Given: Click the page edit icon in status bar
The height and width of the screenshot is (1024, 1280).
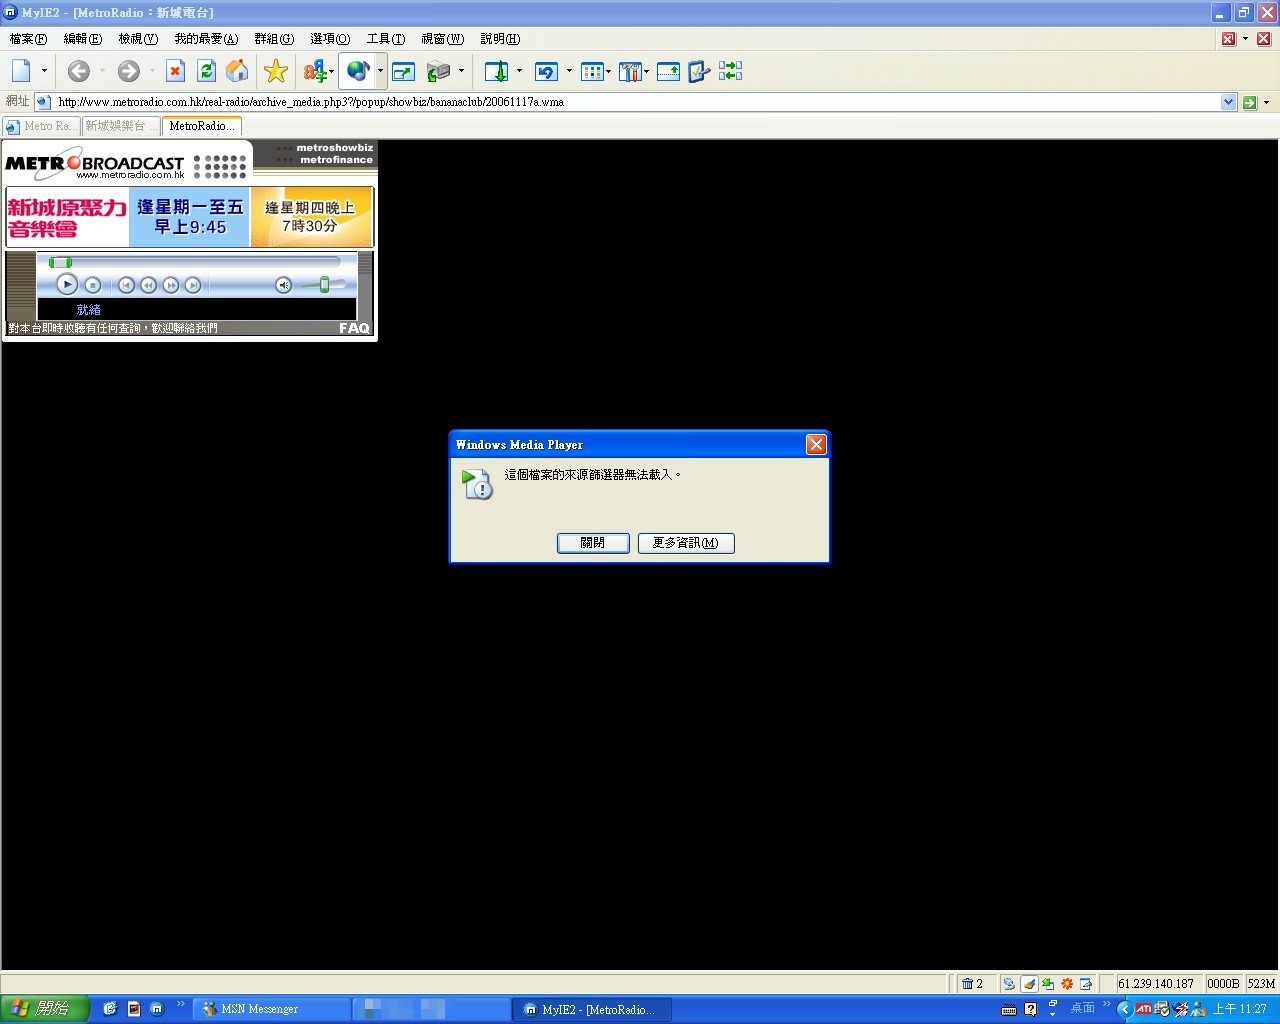Looking at the screenshot, I should click(x=1086, y=984).
